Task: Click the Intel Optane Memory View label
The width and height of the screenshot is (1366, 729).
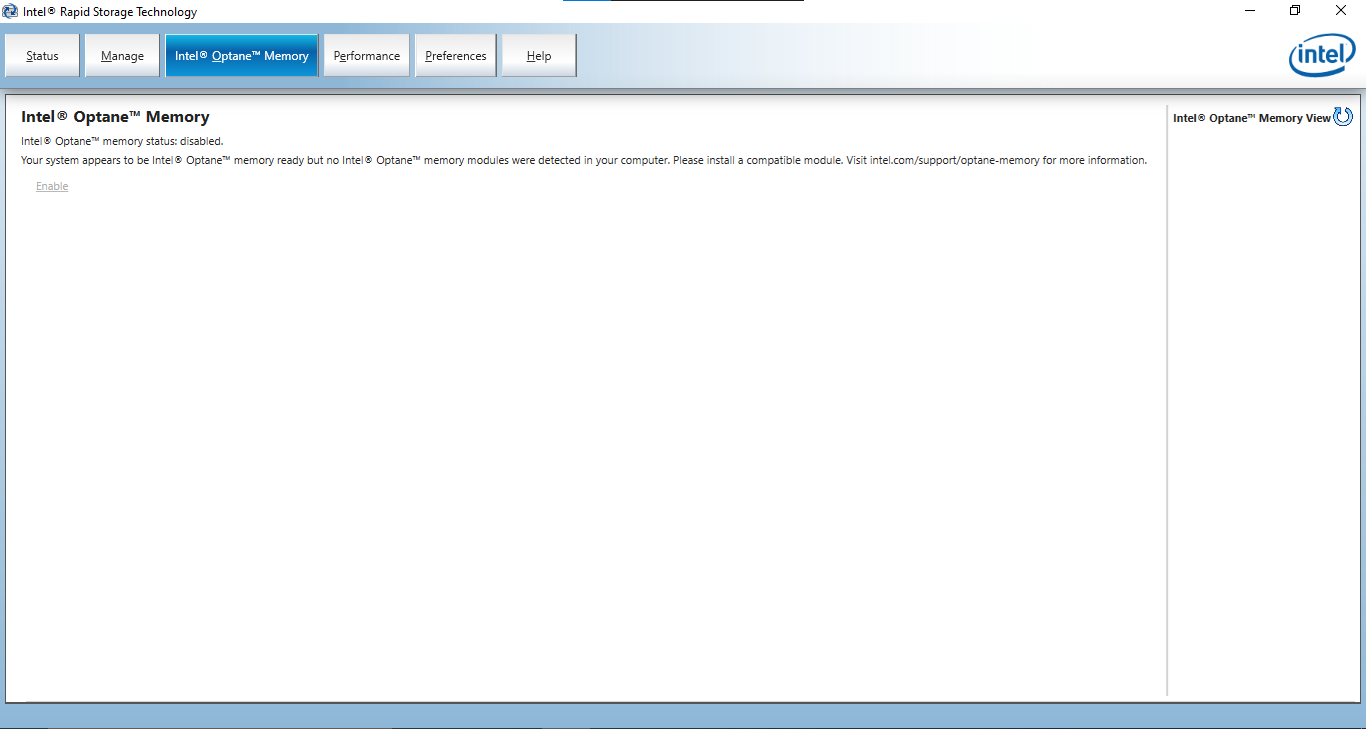Action: coord(1251,118)
